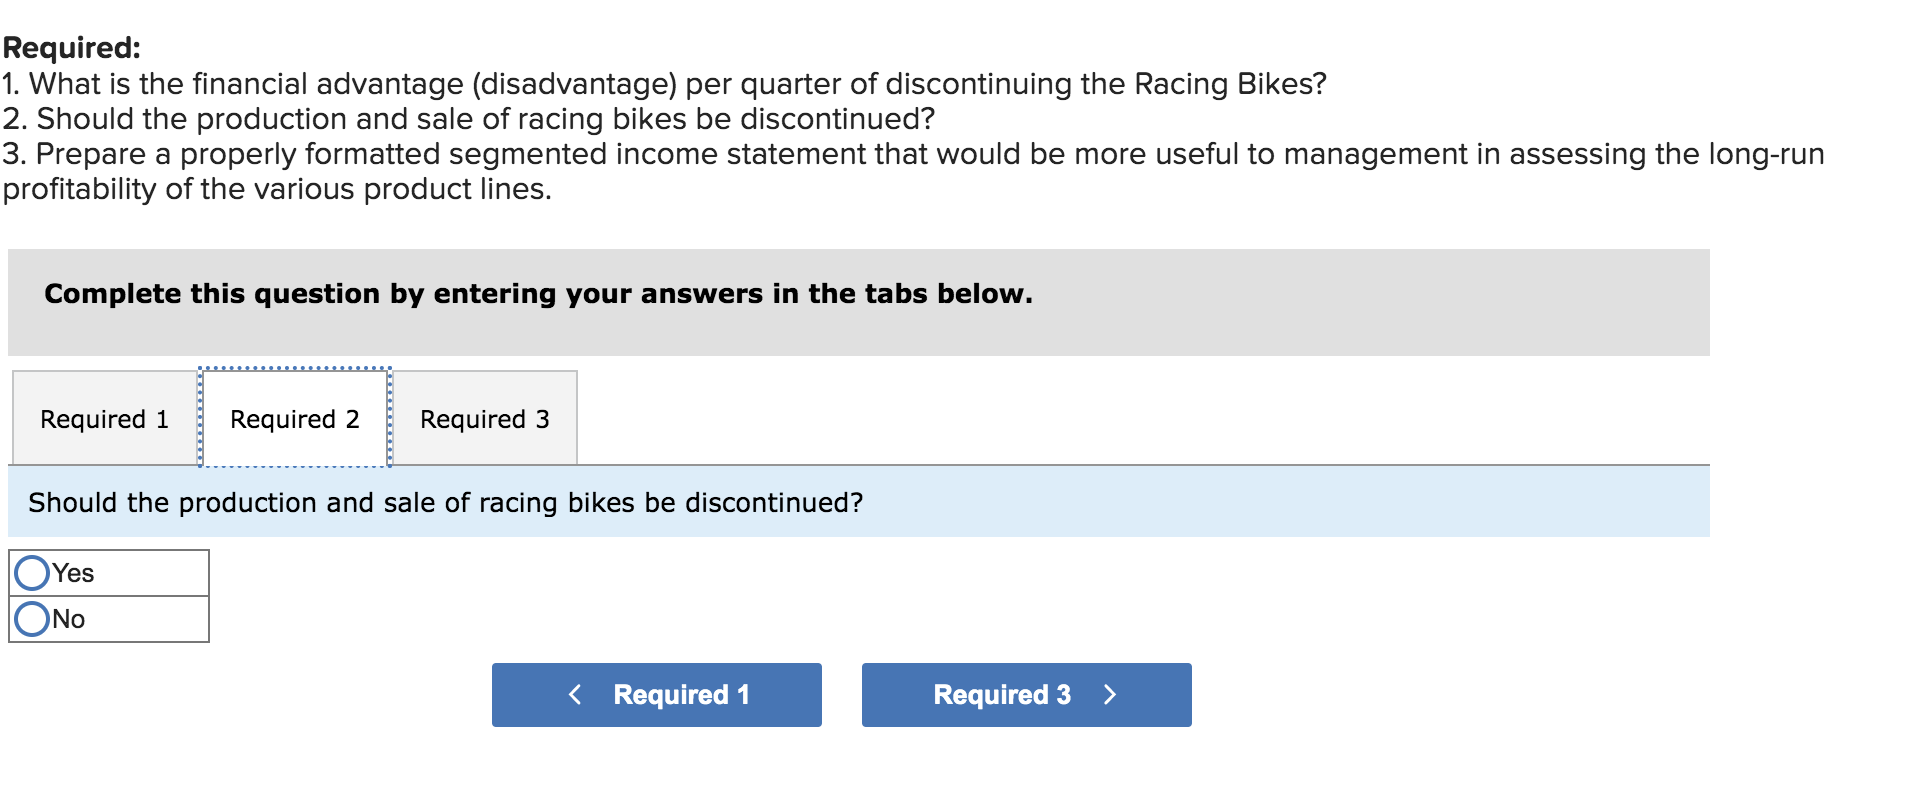Click the bold "Required:" heading

72,47
